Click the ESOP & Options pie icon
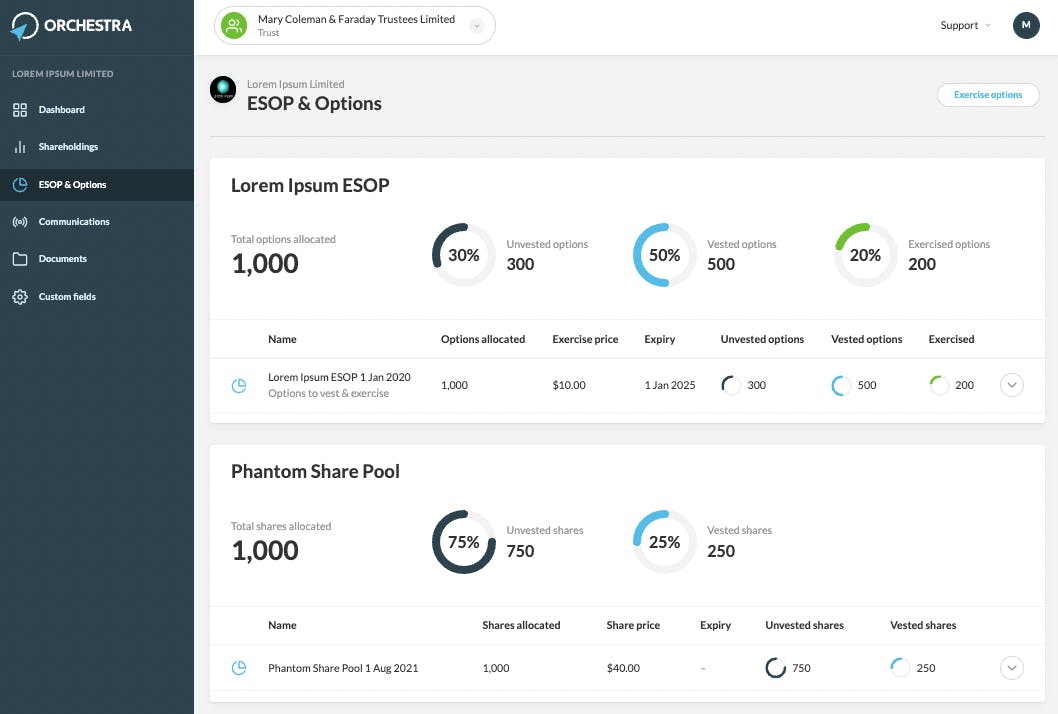Image resolution: width=1058 pixels, height=714 pixels. pyautogui.click(x=20, y=185)
